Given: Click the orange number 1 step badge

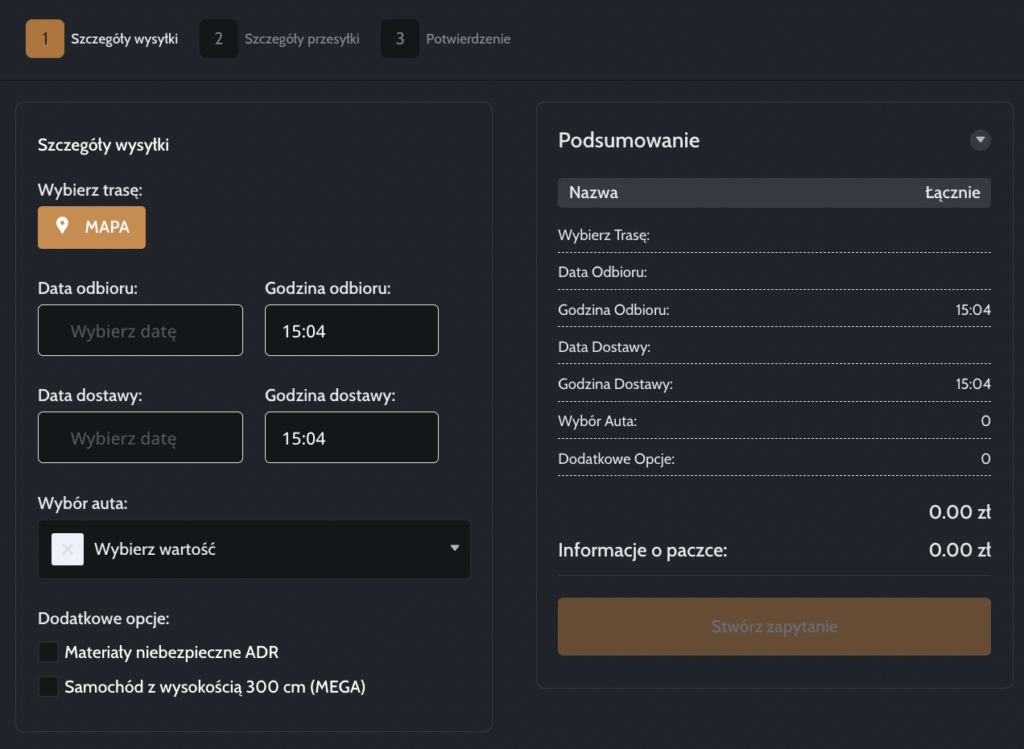Looking at the screenshot, I should coord(45,39).
